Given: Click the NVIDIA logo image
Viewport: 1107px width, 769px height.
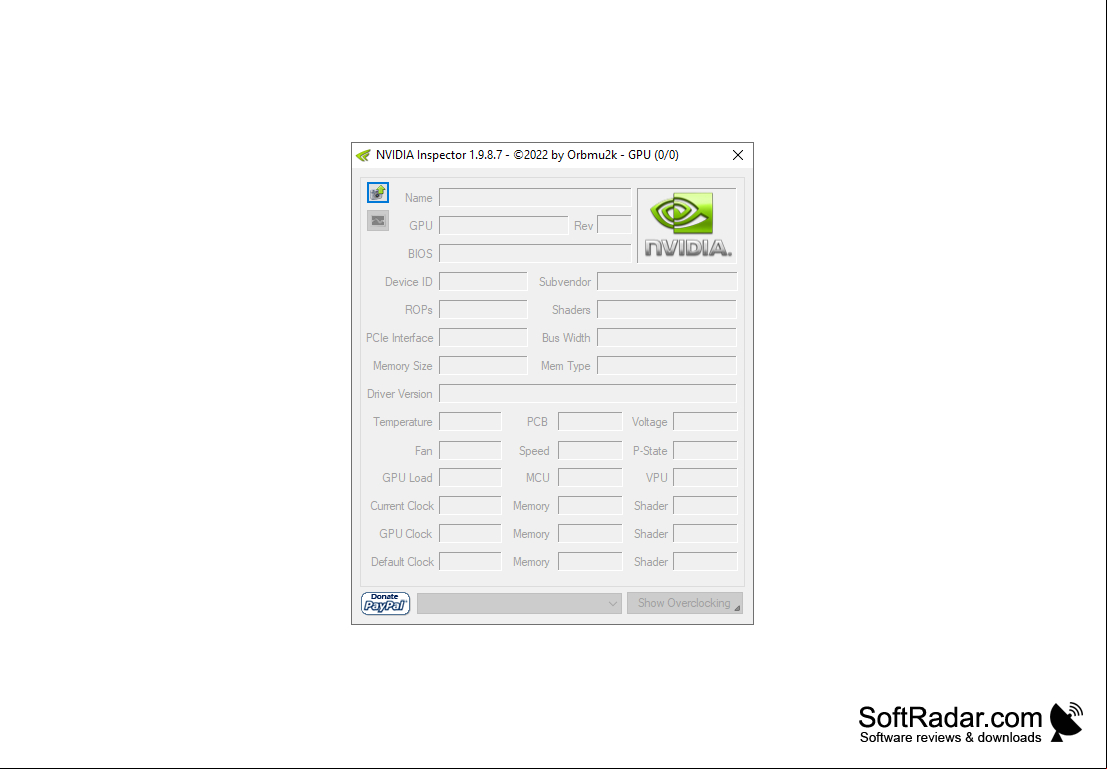Looking at the screenshot, I should [x=687, y=225].
